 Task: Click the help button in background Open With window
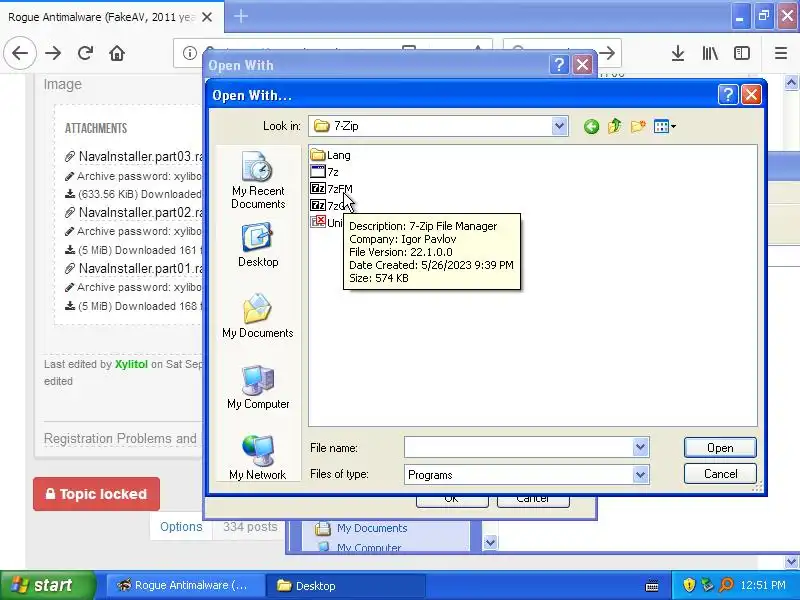coord(559,65)
